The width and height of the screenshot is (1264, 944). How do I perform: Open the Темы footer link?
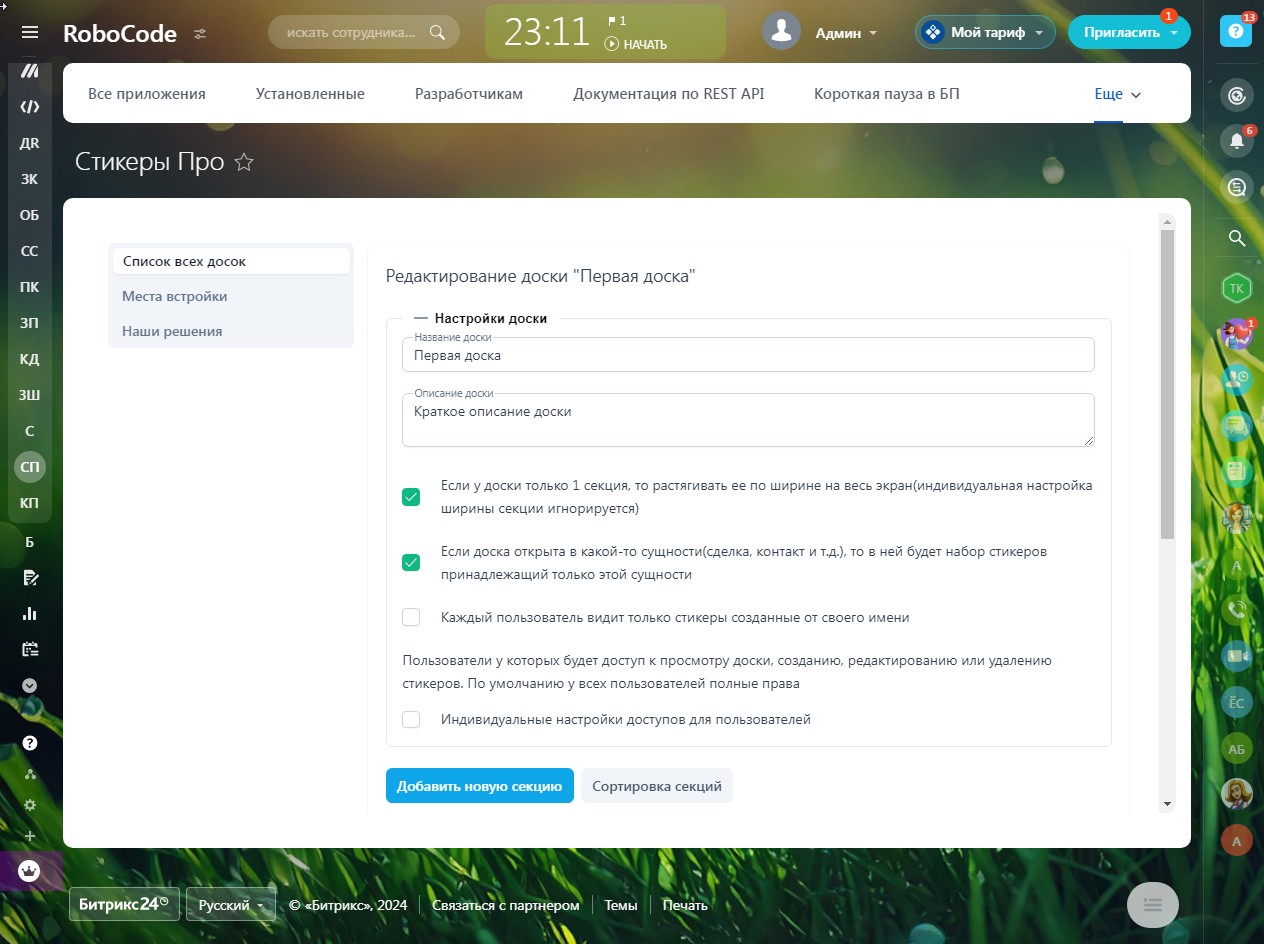tap(621, 905)
